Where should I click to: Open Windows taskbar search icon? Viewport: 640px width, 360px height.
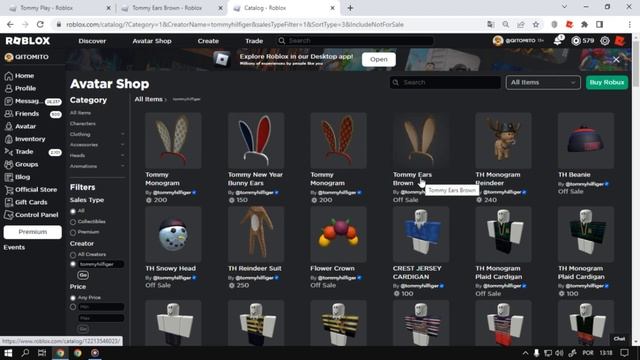coord(25,353)
